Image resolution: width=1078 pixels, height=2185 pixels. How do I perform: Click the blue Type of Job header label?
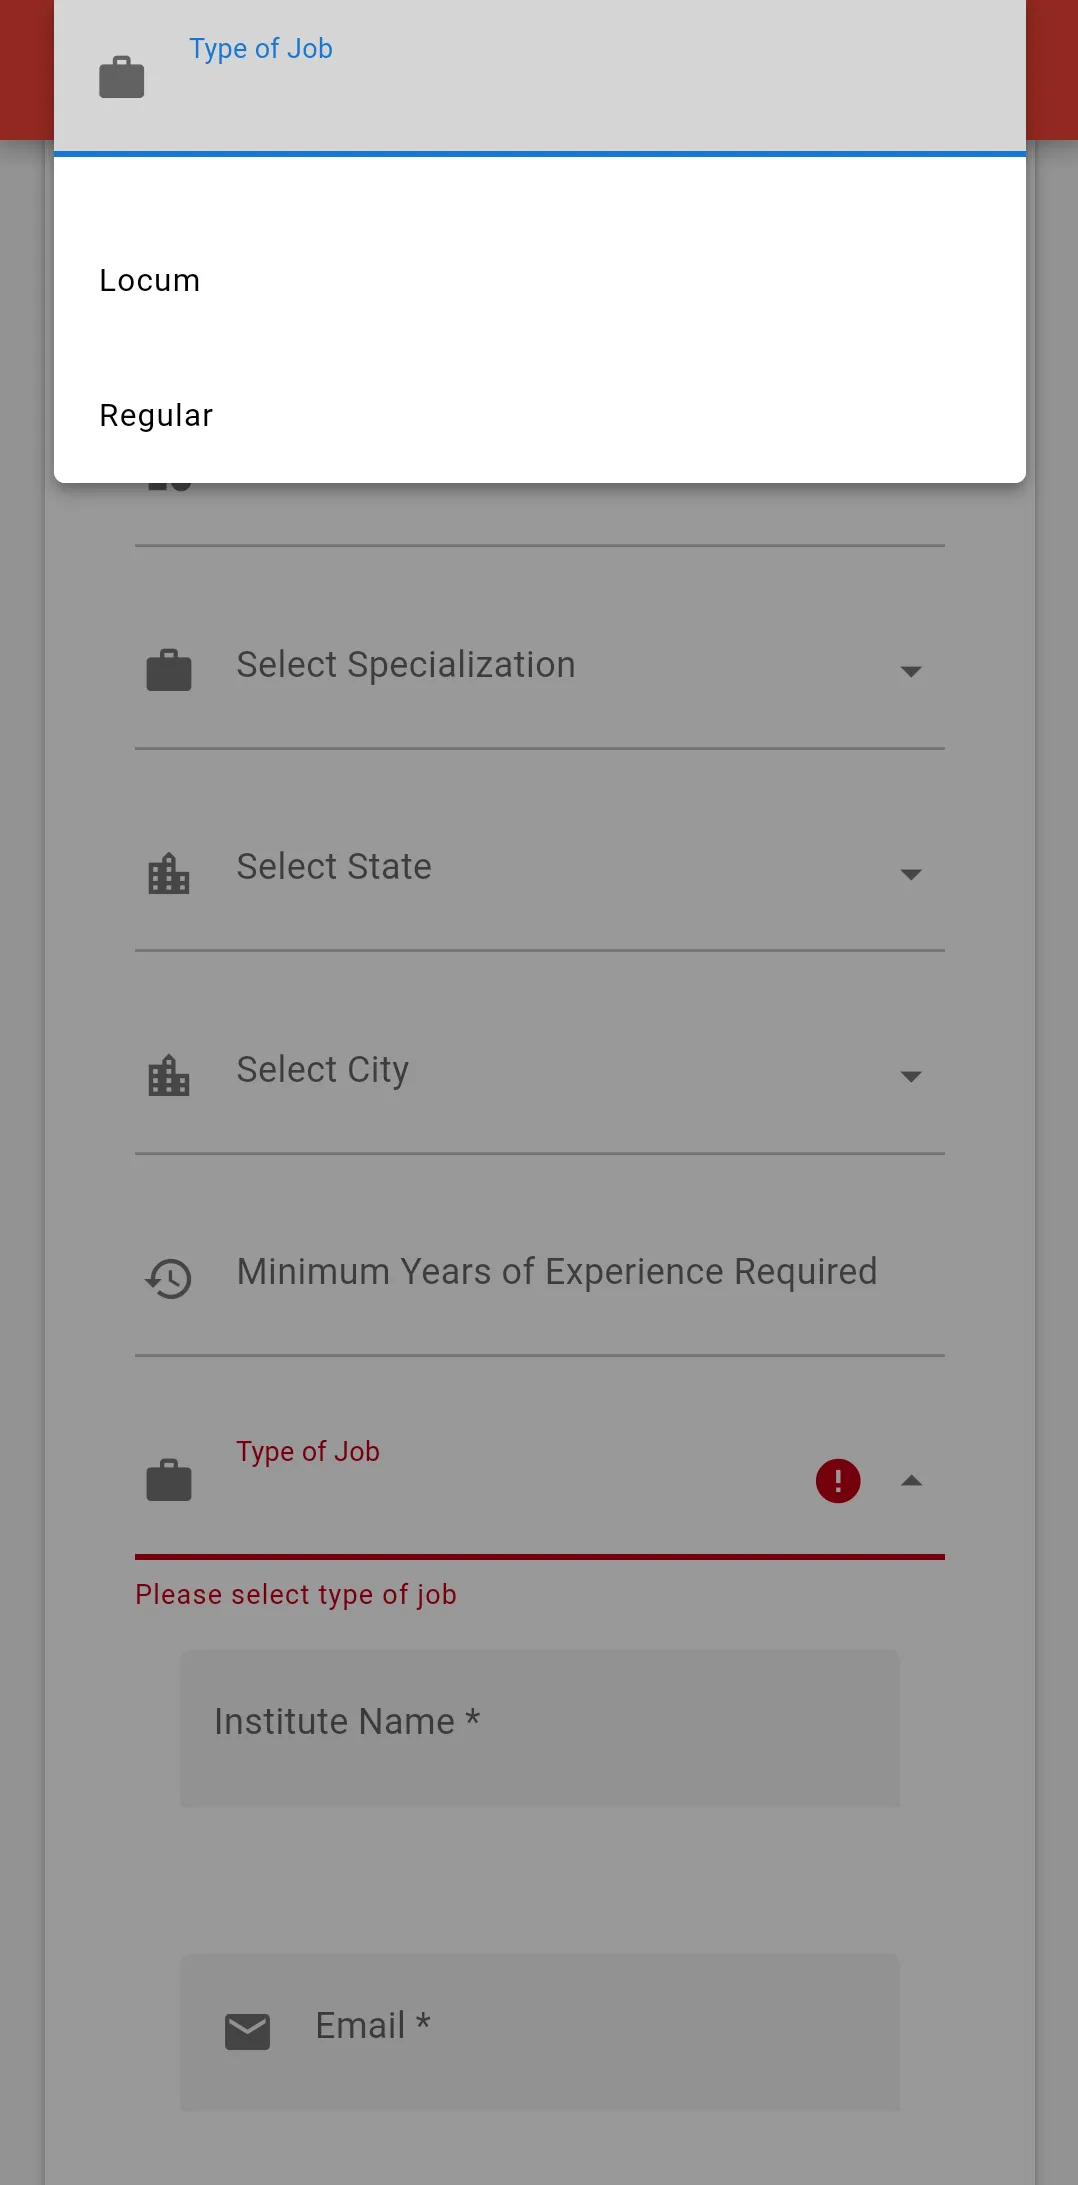click(x=261, y=49)
